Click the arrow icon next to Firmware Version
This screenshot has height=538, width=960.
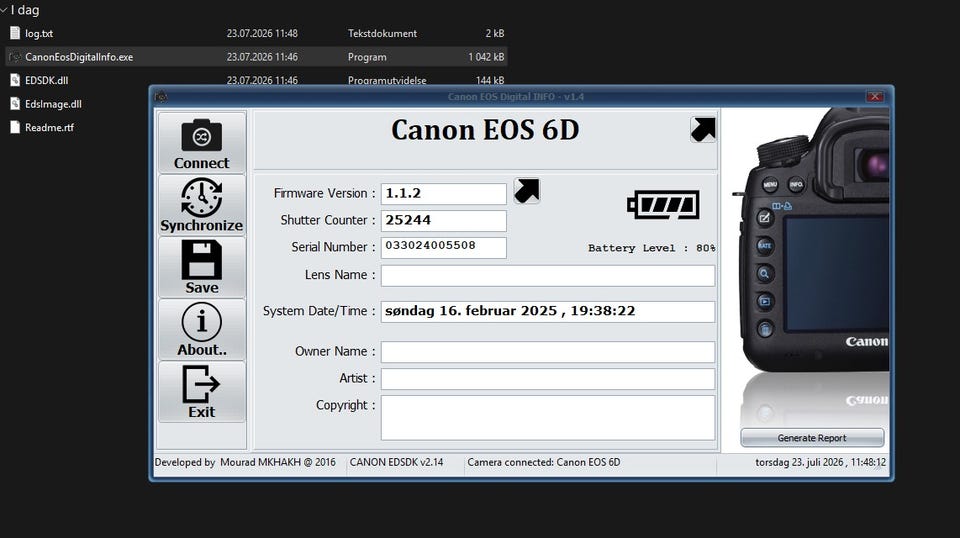[x=527, y=191]
